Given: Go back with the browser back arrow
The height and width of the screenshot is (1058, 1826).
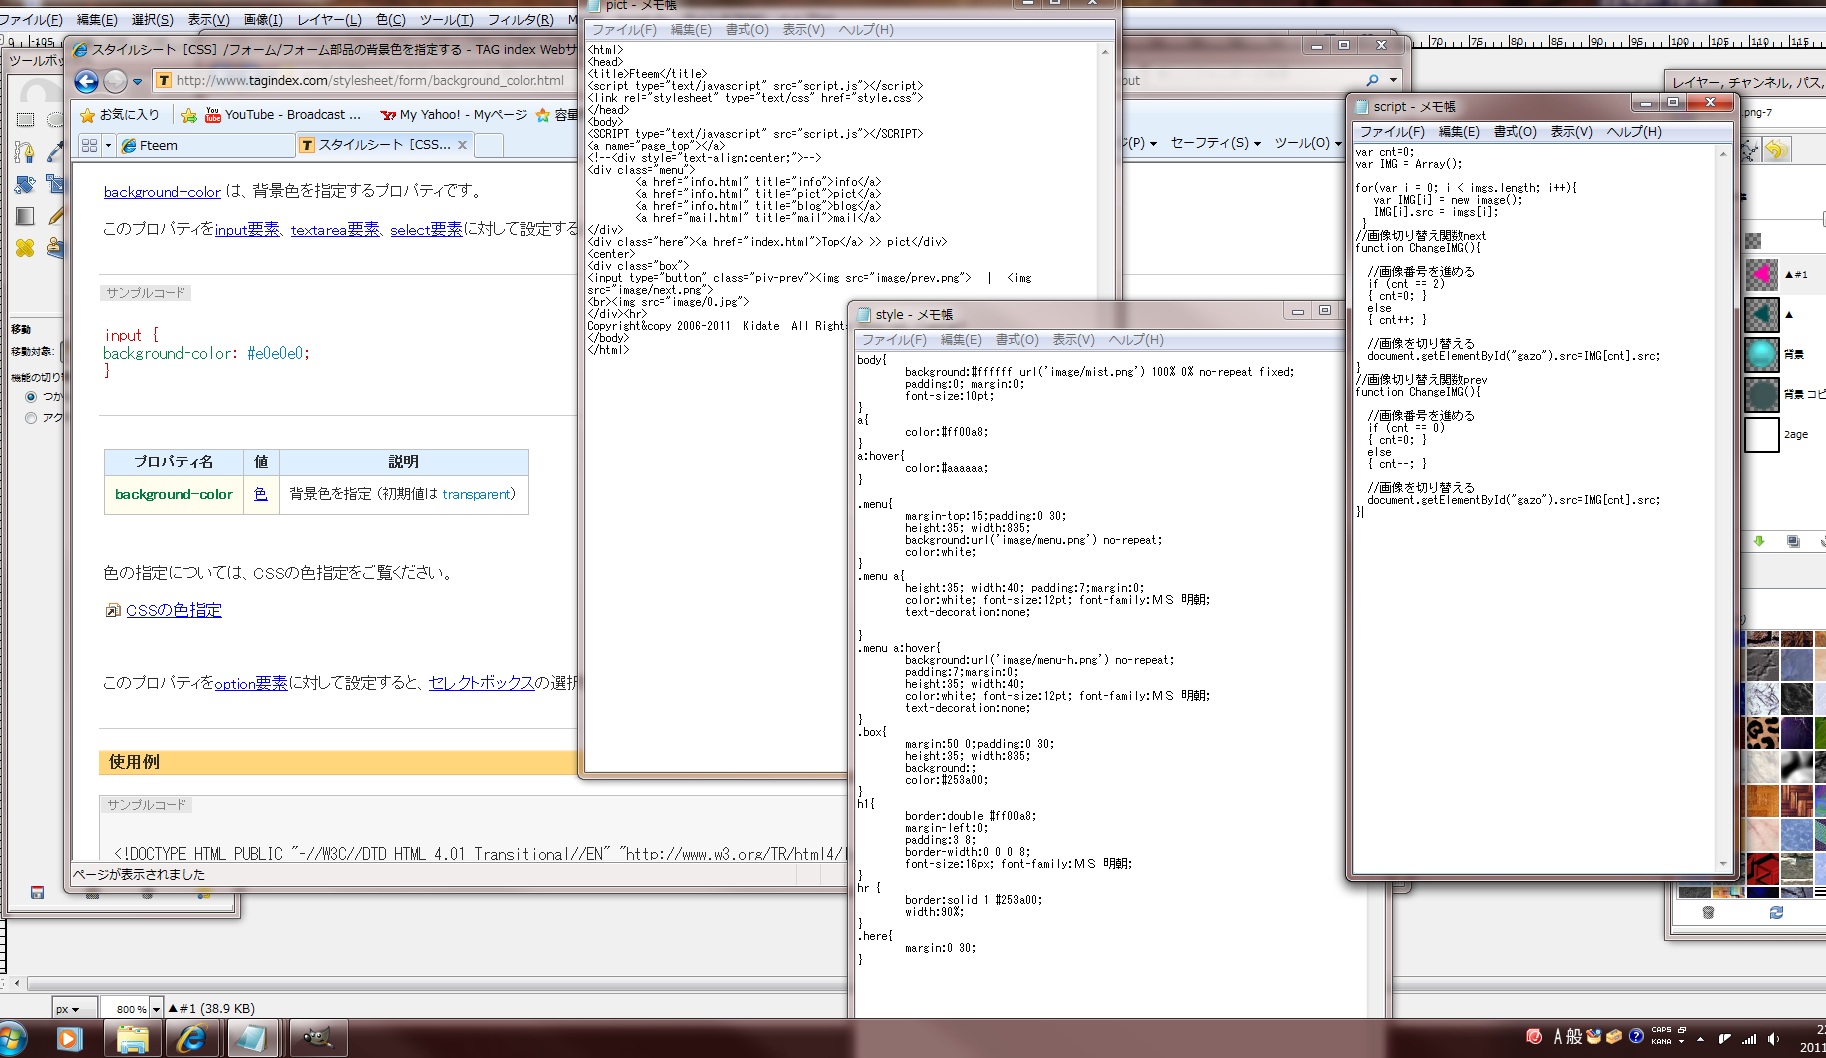Looking at the screenshot, I should click(87, 81).
